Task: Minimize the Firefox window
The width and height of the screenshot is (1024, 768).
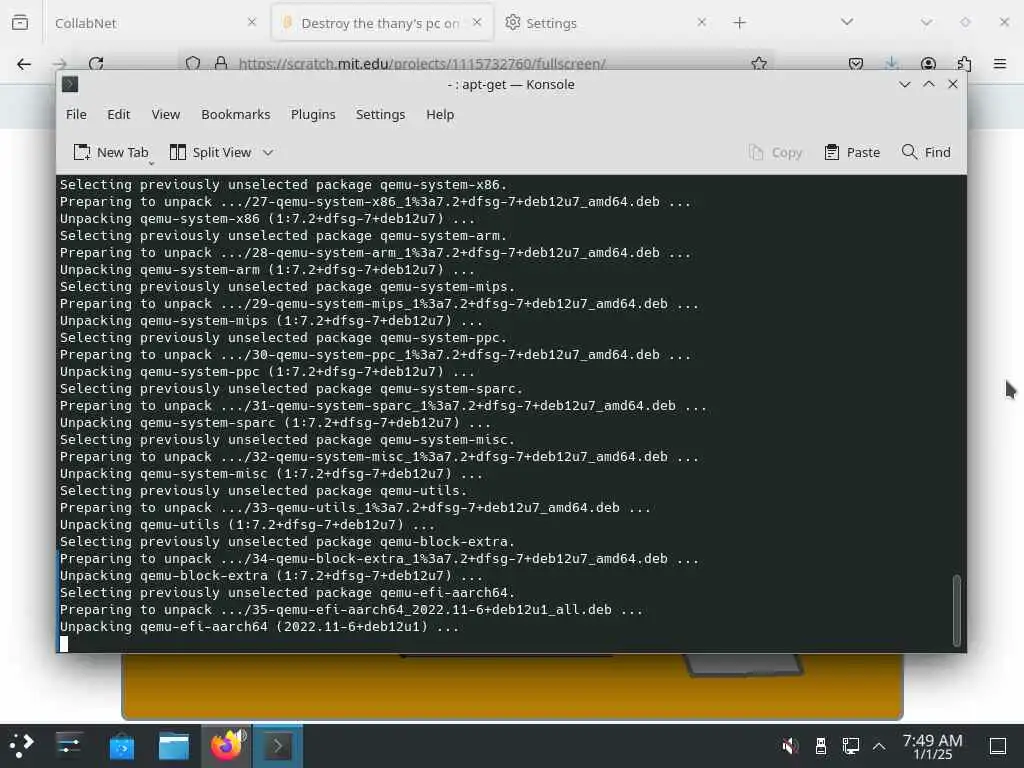Action: (926, 22)
